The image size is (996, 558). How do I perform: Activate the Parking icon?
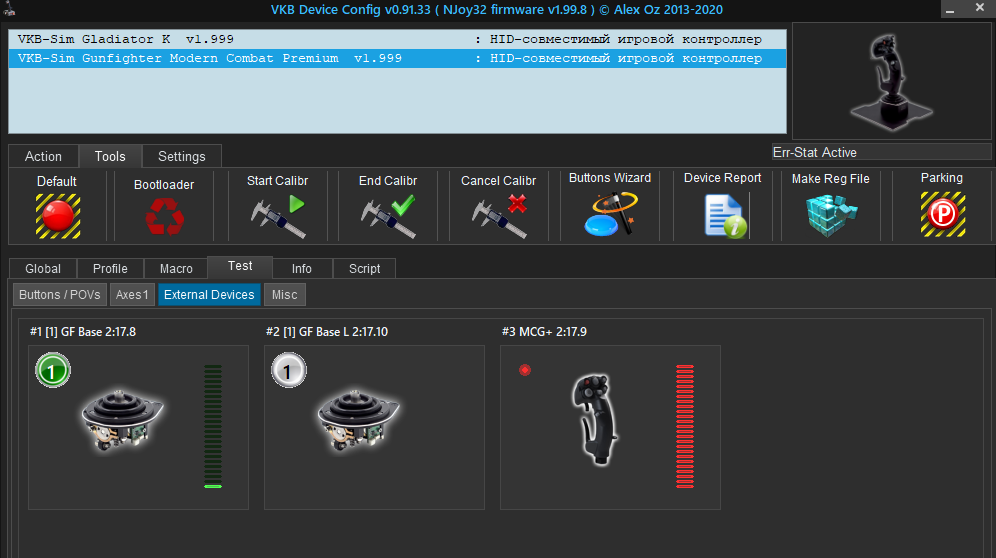[x=943, y=215]
